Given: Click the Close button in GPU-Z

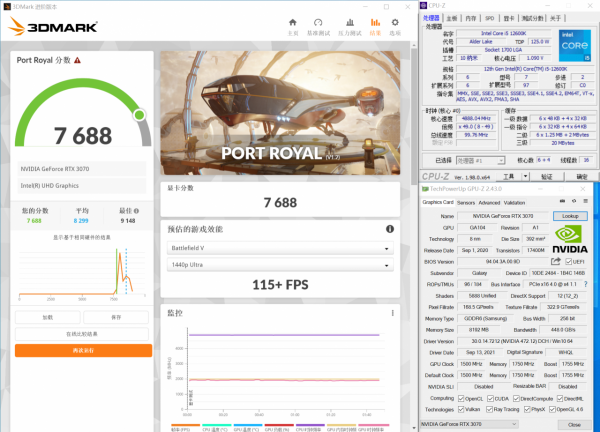Looking at the screenshot, I should (x=574, y=424).
